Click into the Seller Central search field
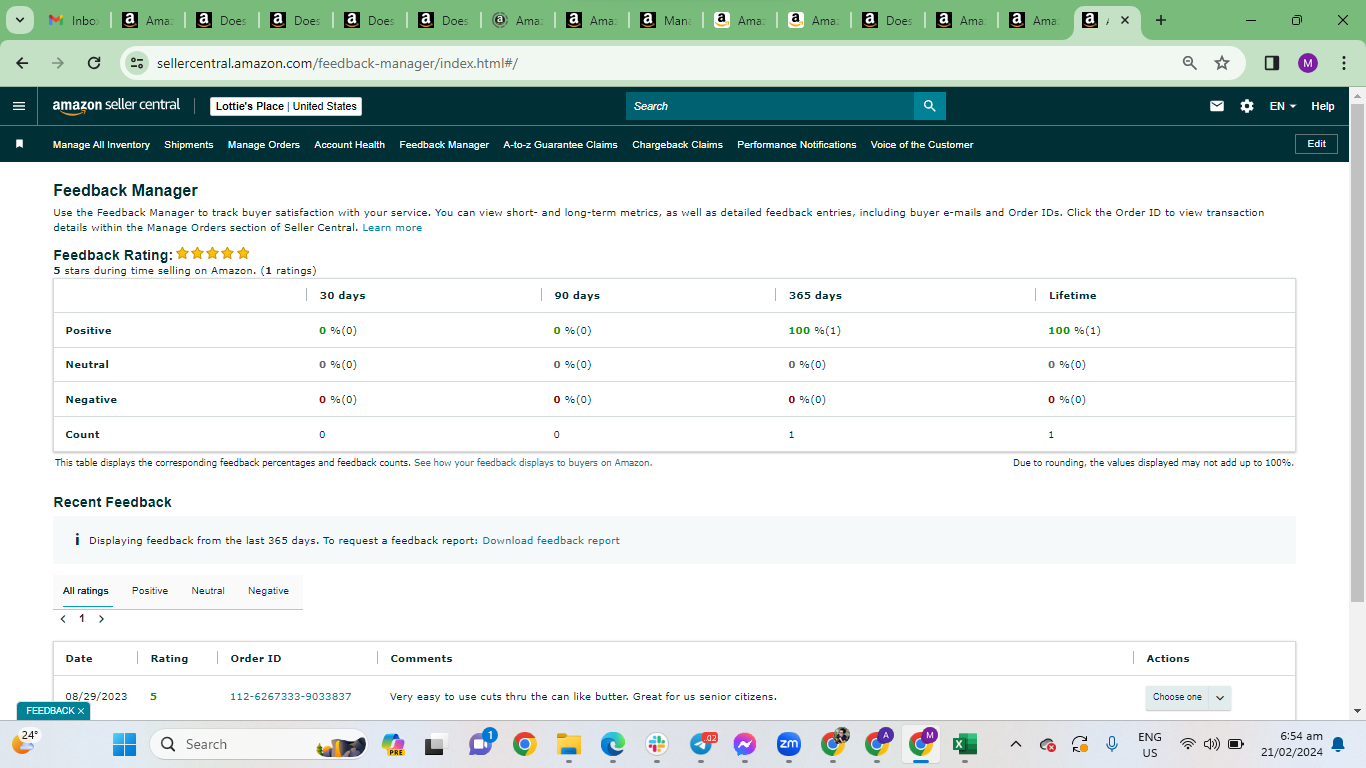The image size is (1366, 768). click(x=770, y=106)
